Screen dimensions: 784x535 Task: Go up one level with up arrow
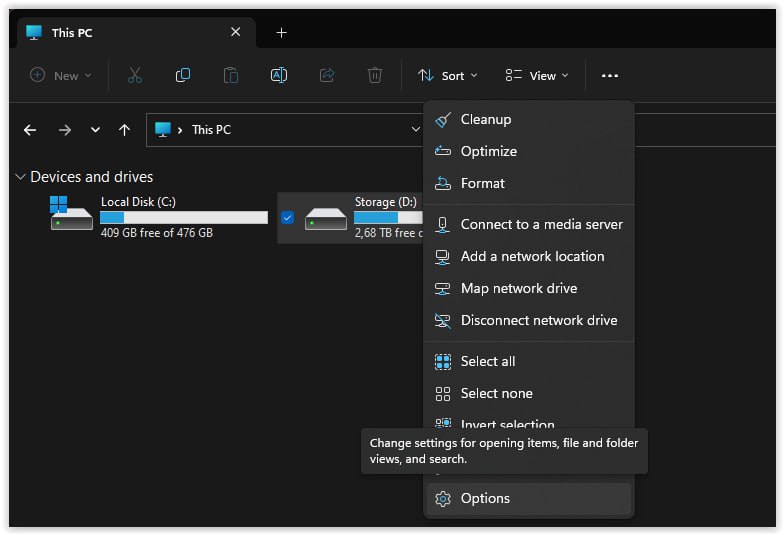(x=124, y=130)
